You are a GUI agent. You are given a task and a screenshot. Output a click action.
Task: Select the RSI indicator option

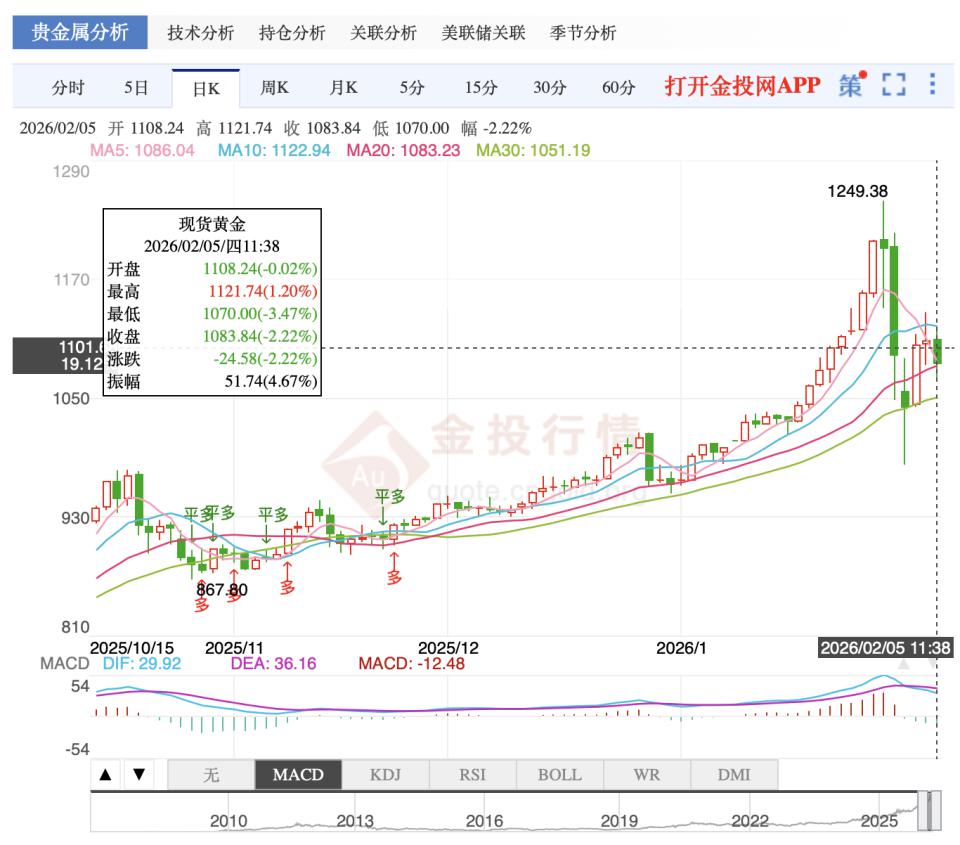point(473,775)
